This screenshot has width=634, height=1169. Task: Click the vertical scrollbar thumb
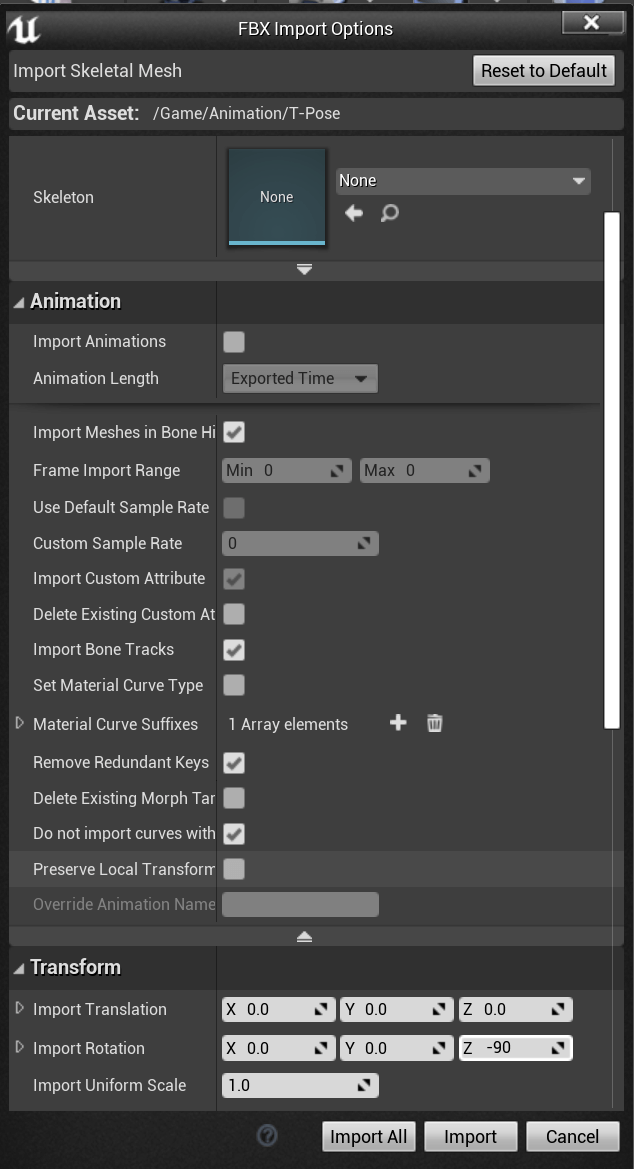(612, 470)
